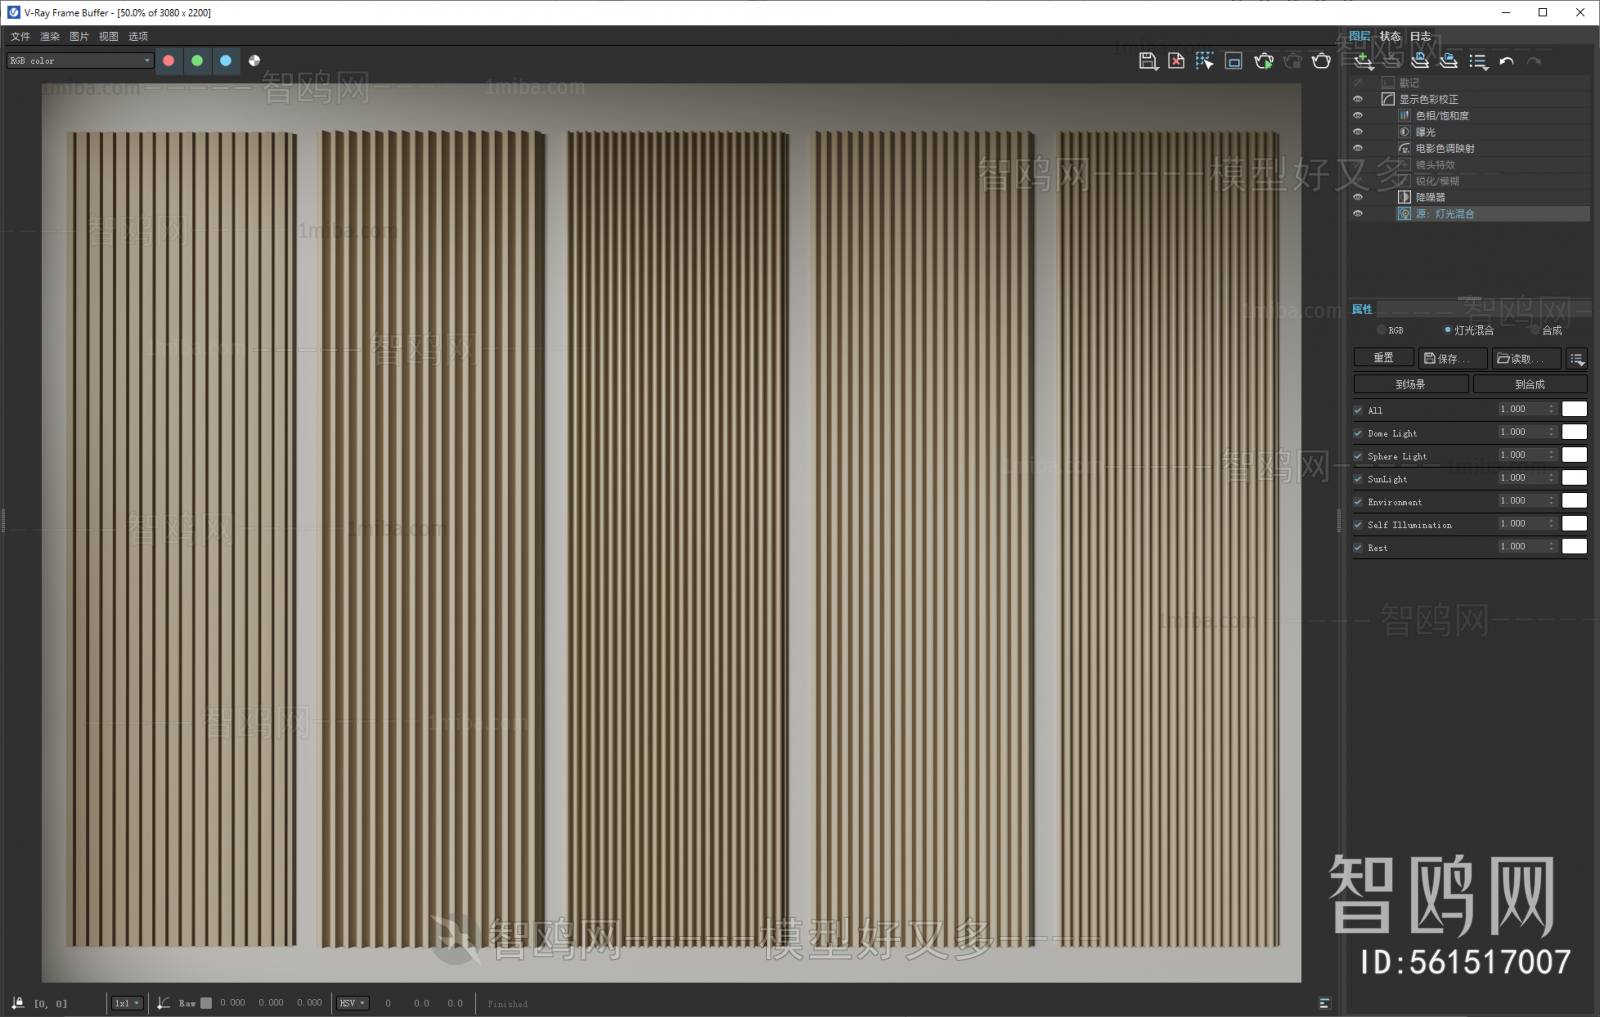Toggle visibility of the 降噪器 layer
This screenshot has height=1017, width=1600.
click(1358, 197)
